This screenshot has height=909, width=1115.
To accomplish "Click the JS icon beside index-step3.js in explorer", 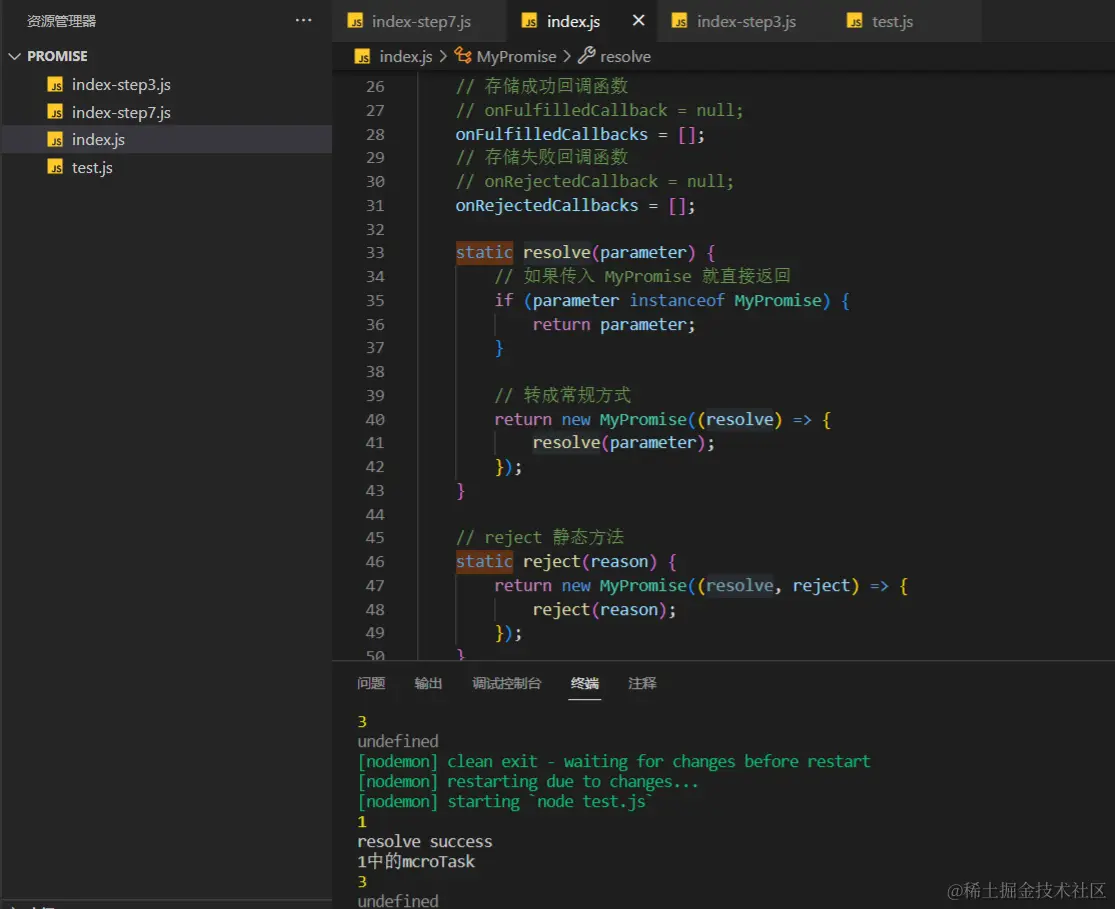I will [55, 85].
